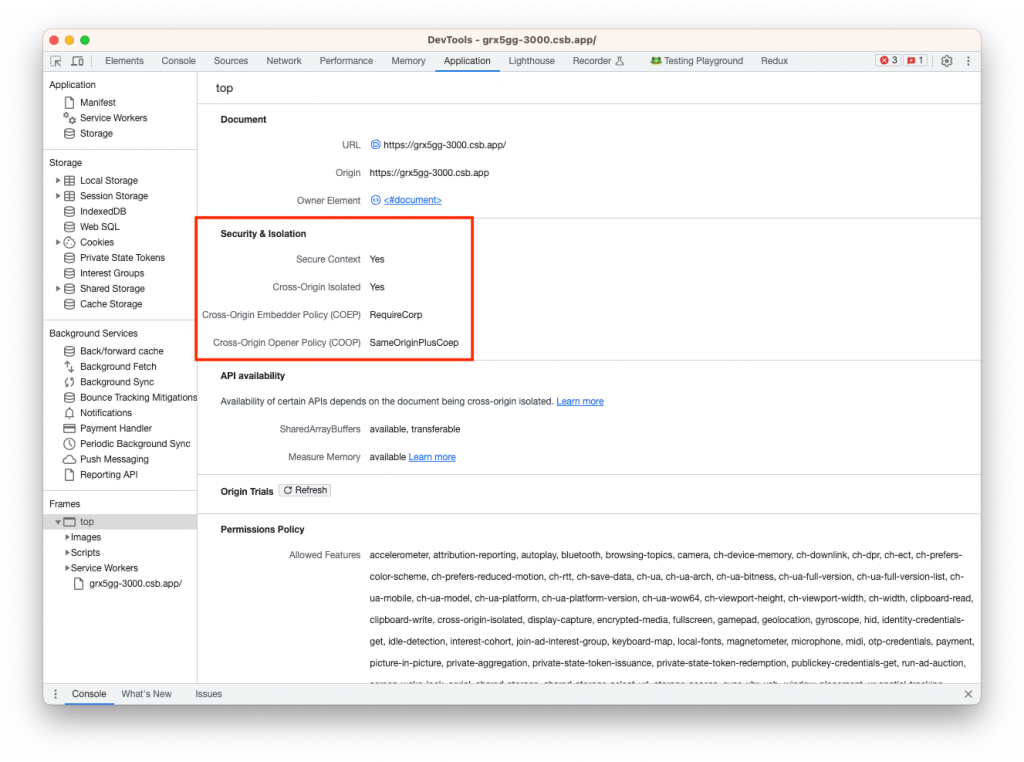Screen dimensions: 1024x762
Task: Click the Manifest file icon
Action: tap(69, 103)
